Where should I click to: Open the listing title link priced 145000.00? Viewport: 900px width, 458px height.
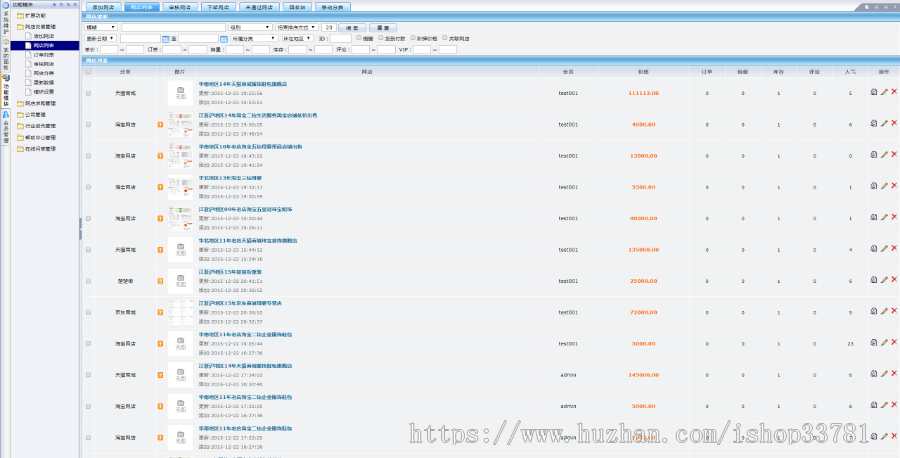click(x=246, y=366)
